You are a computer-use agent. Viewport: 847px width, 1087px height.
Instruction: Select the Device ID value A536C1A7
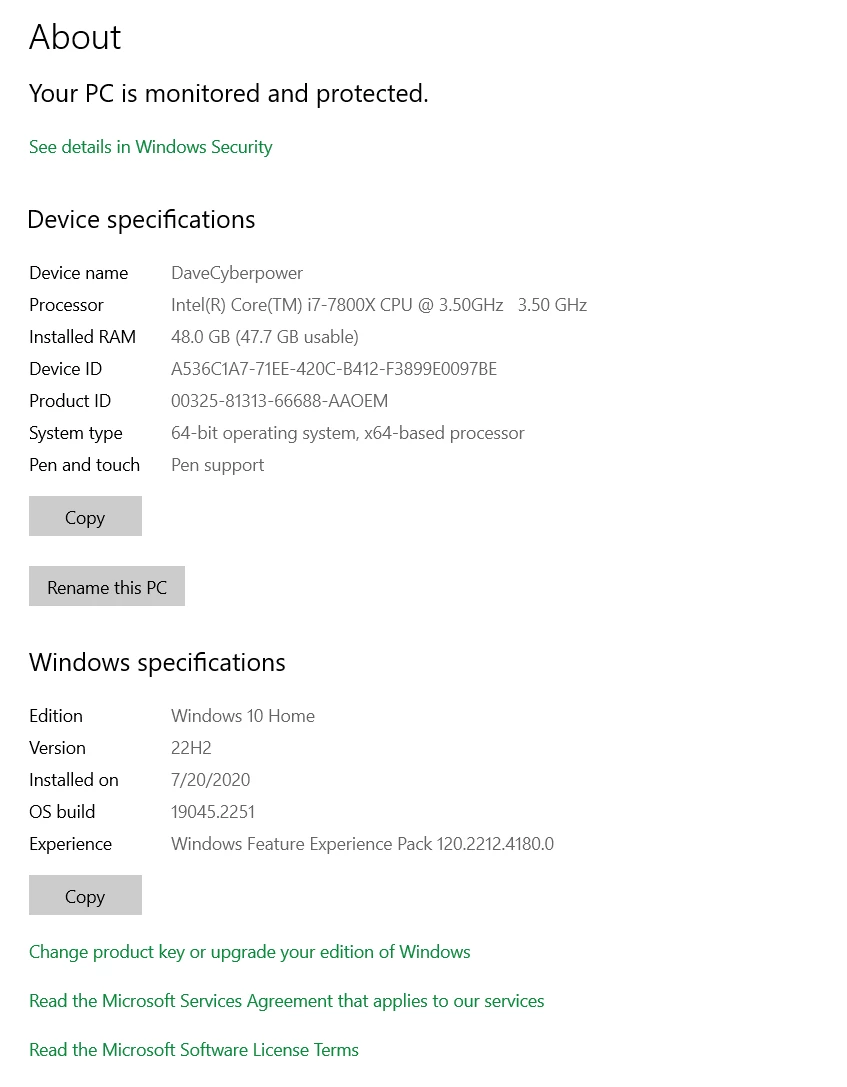[334, 369]
